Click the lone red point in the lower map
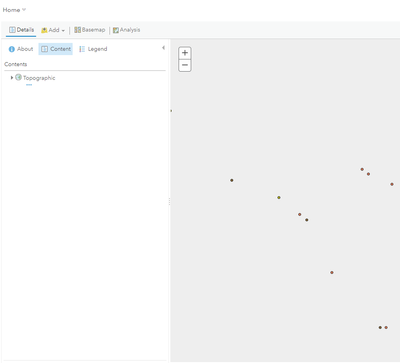This screenshot has height=363, width=400. point(332,272)
